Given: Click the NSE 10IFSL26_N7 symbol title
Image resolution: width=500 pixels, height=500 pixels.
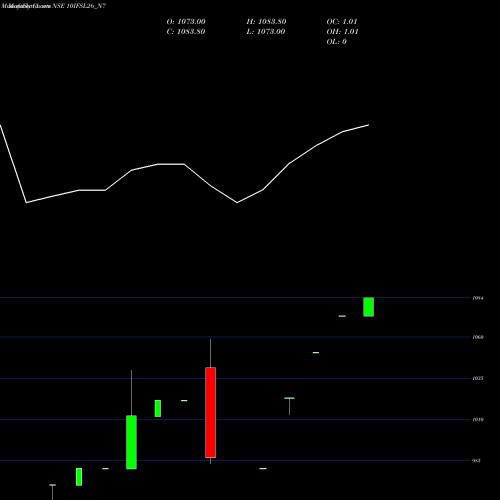Looking at the screenshot, I should click(79, 6).
